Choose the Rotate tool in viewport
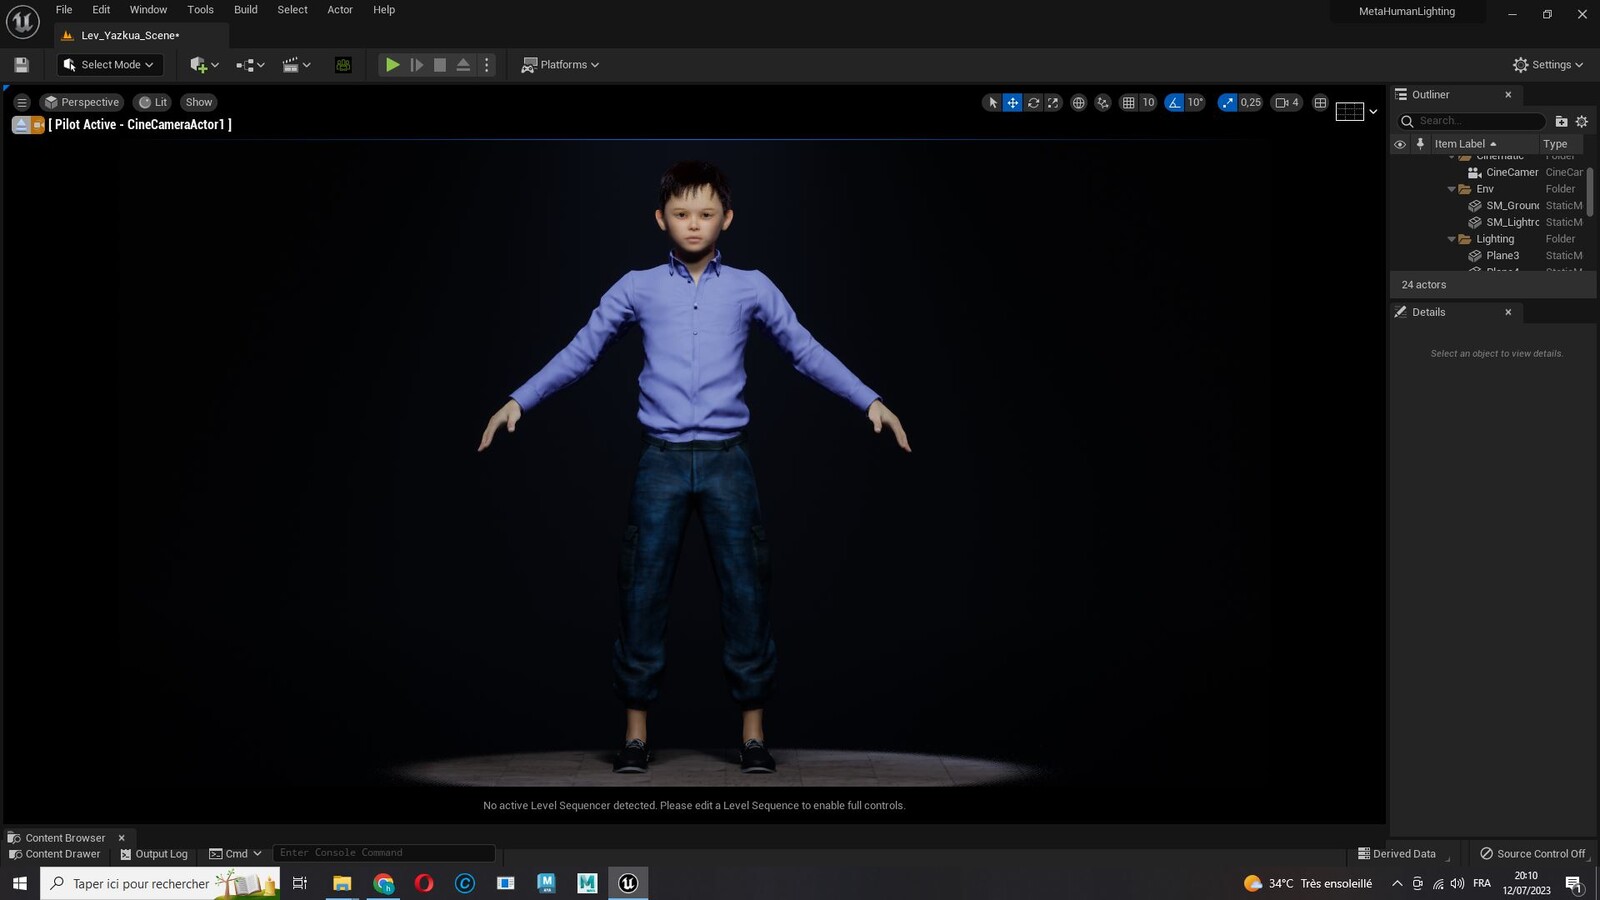The width and height of the screenshot is (1600, 900). point(1033,102)
